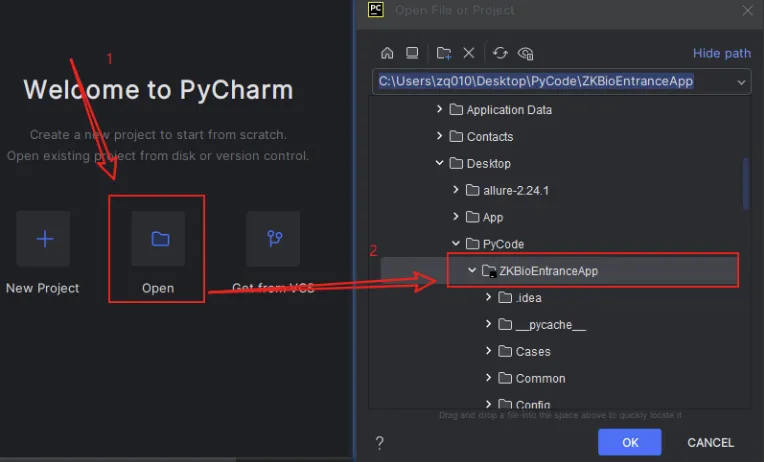This screenshot has height=462, width=764.
Task: Toggle show hidden files eye icon
Action: point(526,53)
